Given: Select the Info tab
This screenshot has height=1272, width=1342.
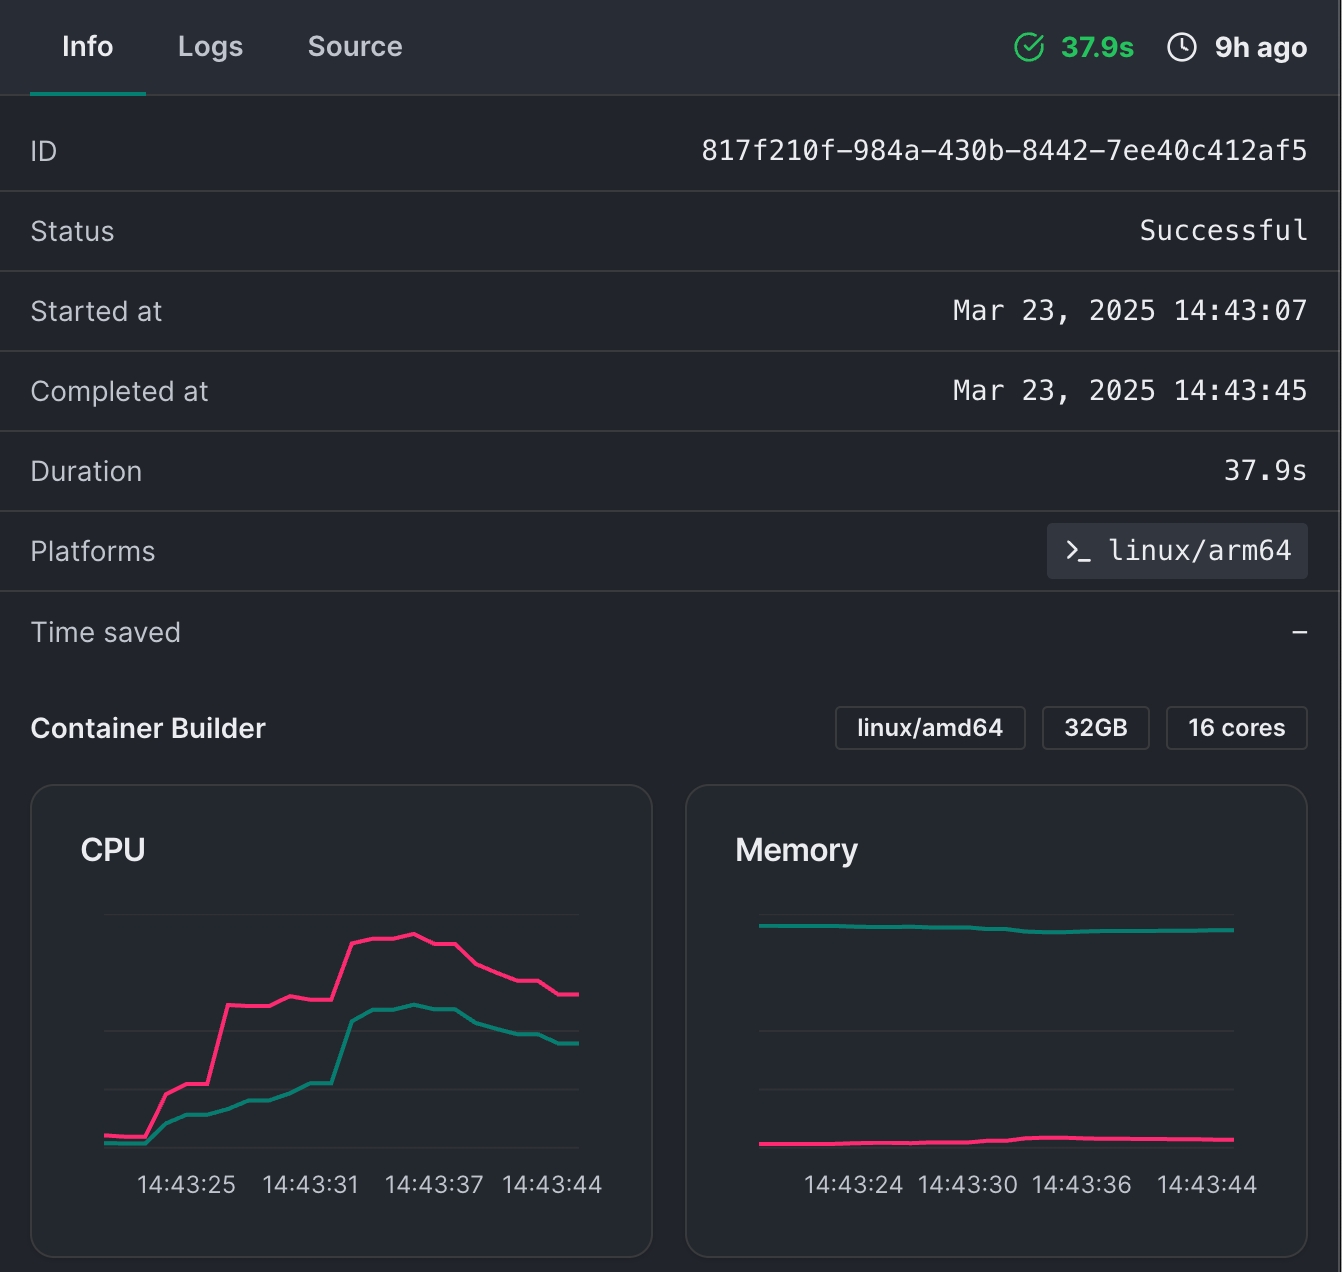Looking at the screenshot, I should pos(88,47).
